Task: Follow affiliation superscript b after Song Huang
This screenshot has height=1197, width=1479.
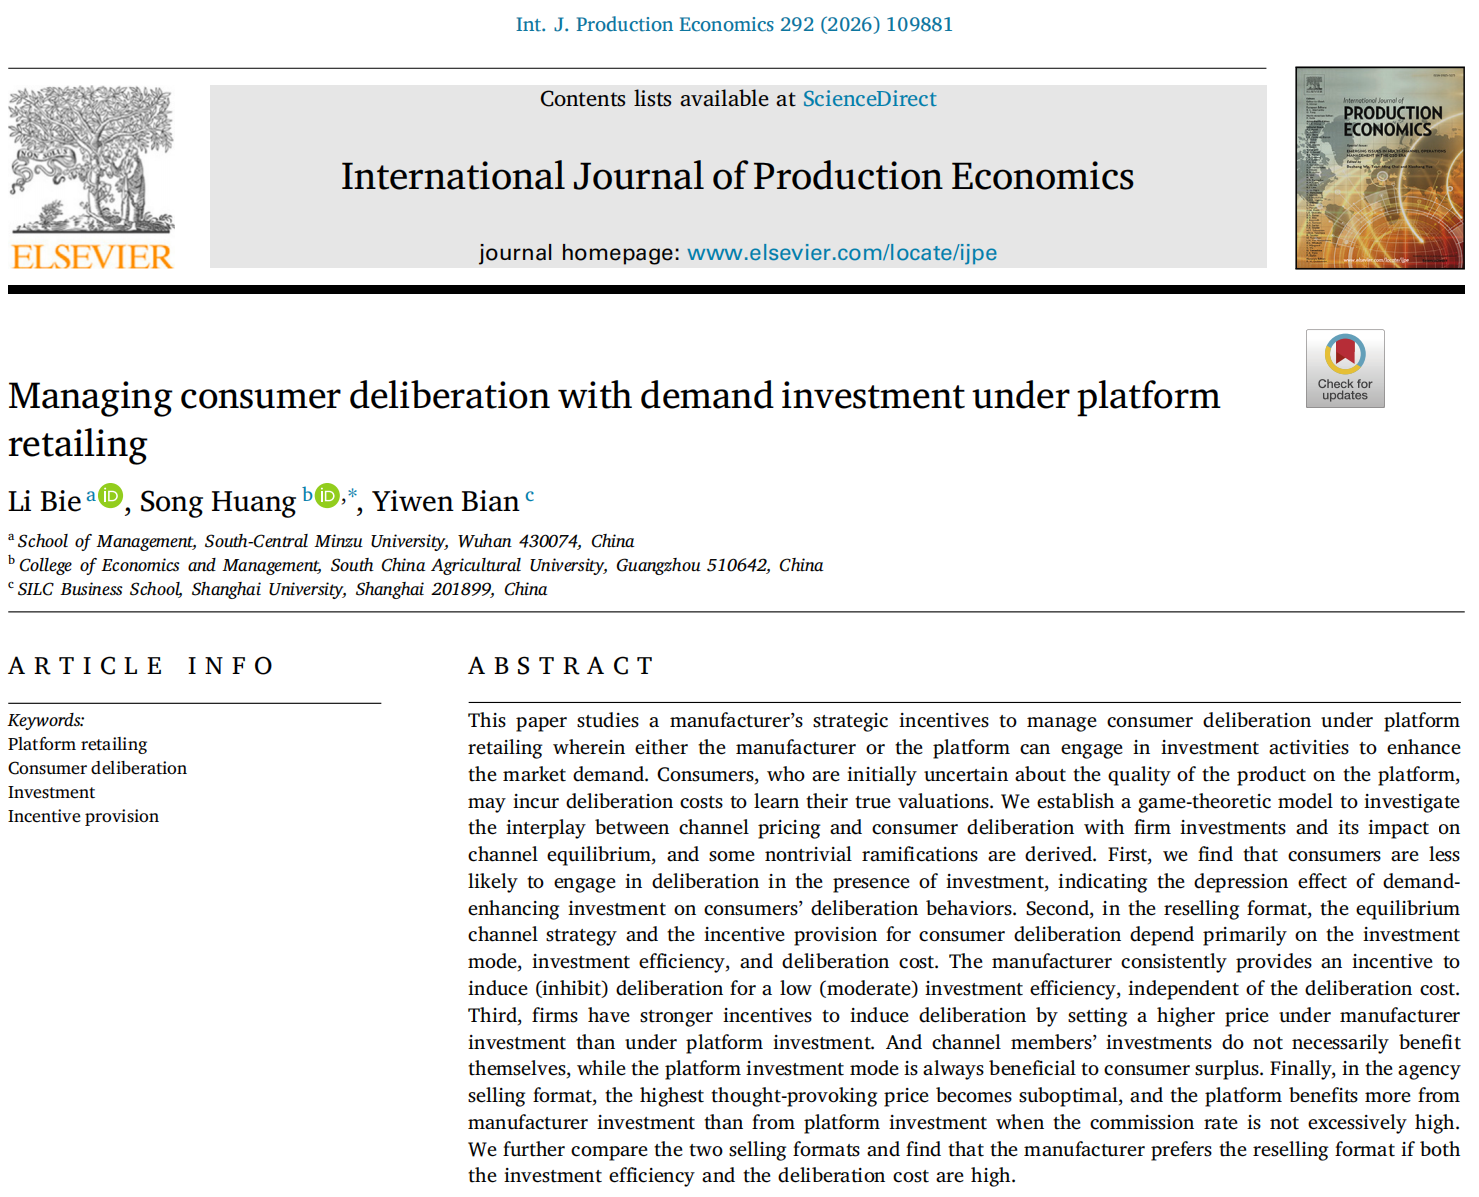Action: pos(307,494)
